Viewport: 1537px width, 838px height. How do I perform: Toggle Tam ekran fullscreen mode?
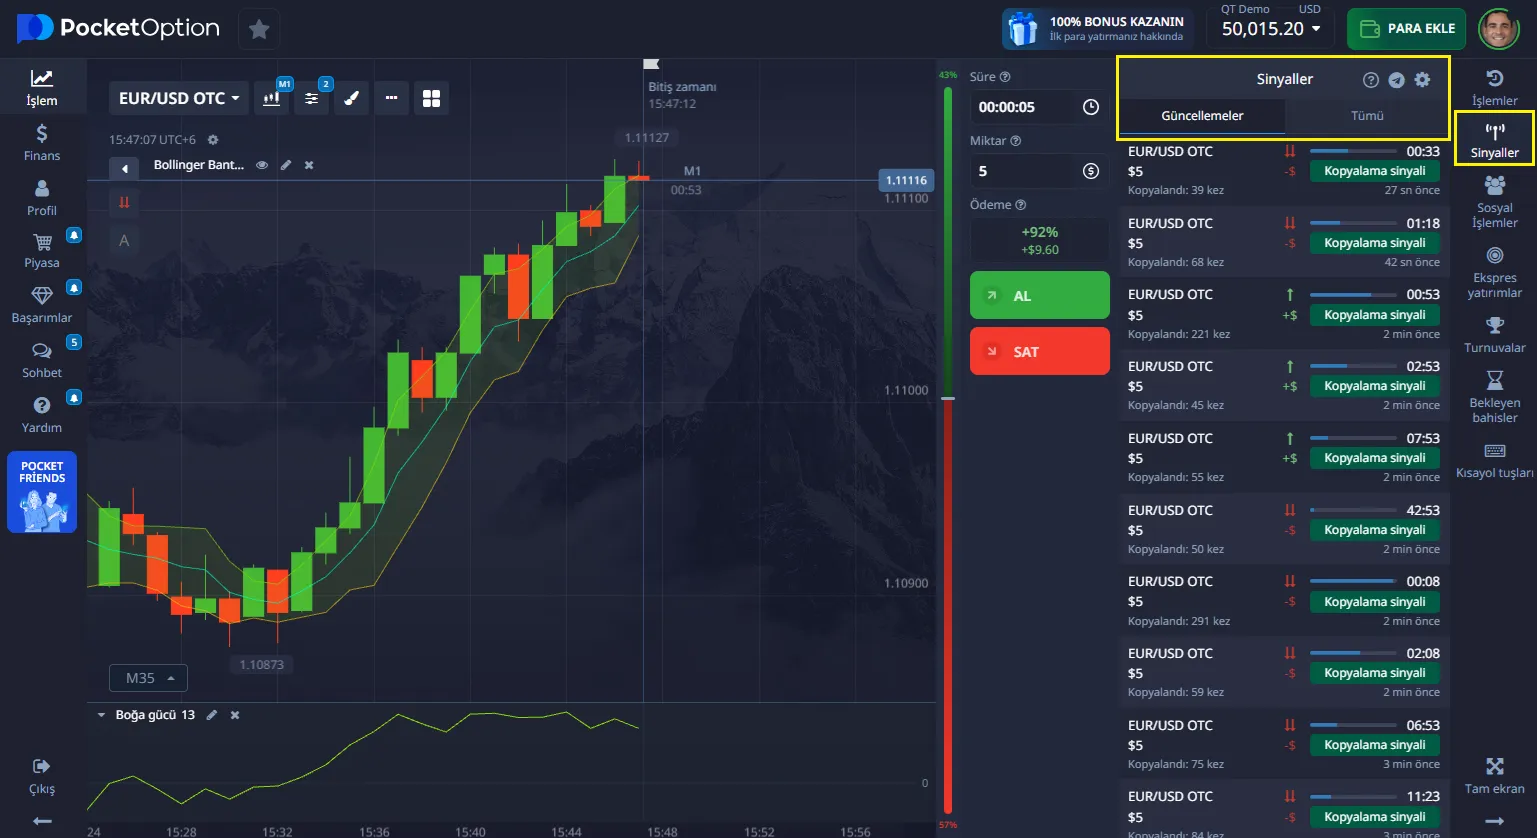(x=1494, y=775)
